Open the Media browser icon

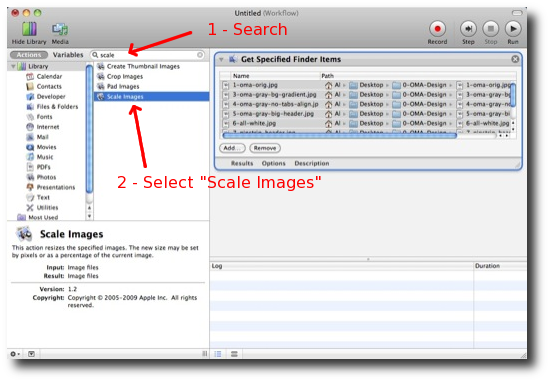tap(60, 29)
